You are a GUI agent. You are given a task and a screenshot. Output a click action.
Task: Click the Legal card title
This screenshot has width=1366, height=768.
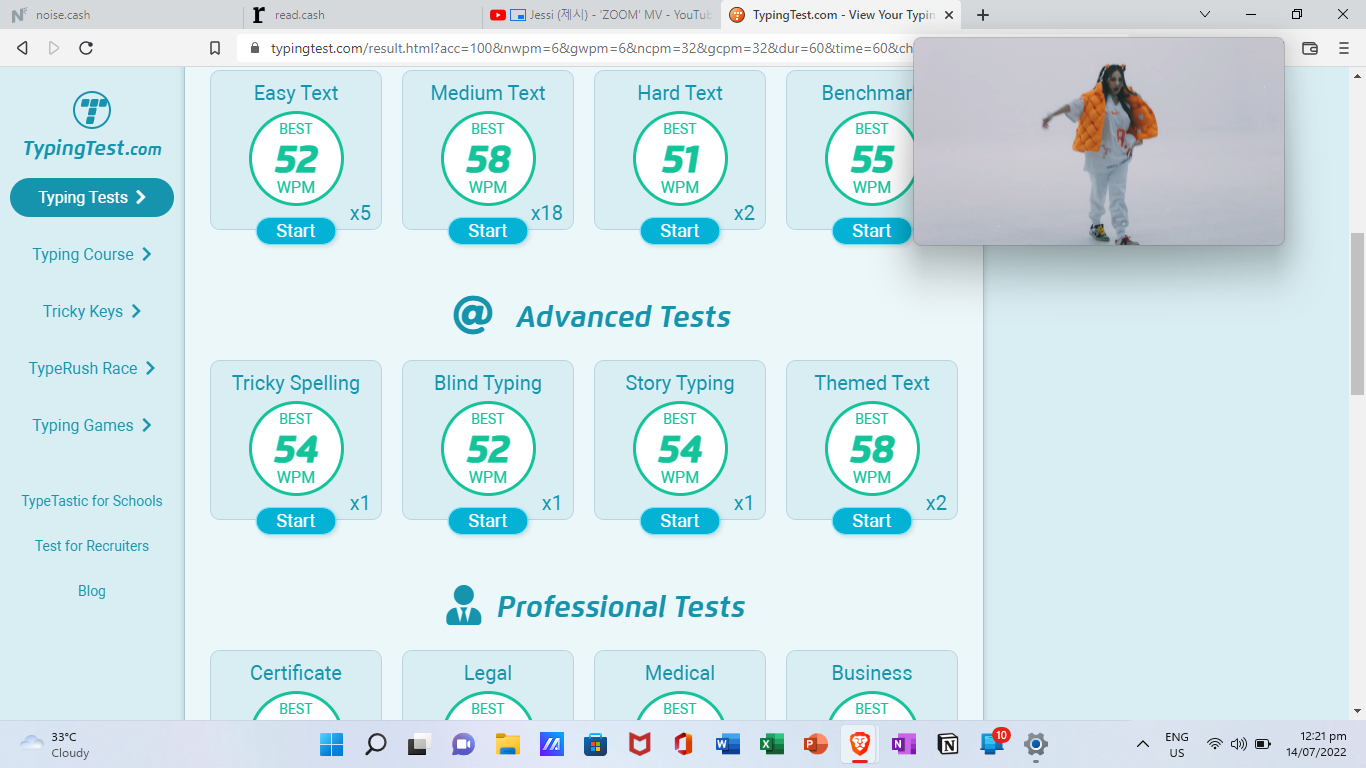(488, 674)
